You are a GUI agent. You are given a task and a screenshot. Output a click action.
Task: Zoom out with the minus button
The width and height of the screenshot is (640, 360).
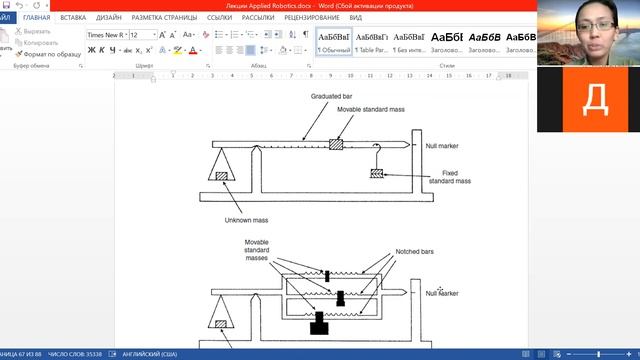coord(569,354)
